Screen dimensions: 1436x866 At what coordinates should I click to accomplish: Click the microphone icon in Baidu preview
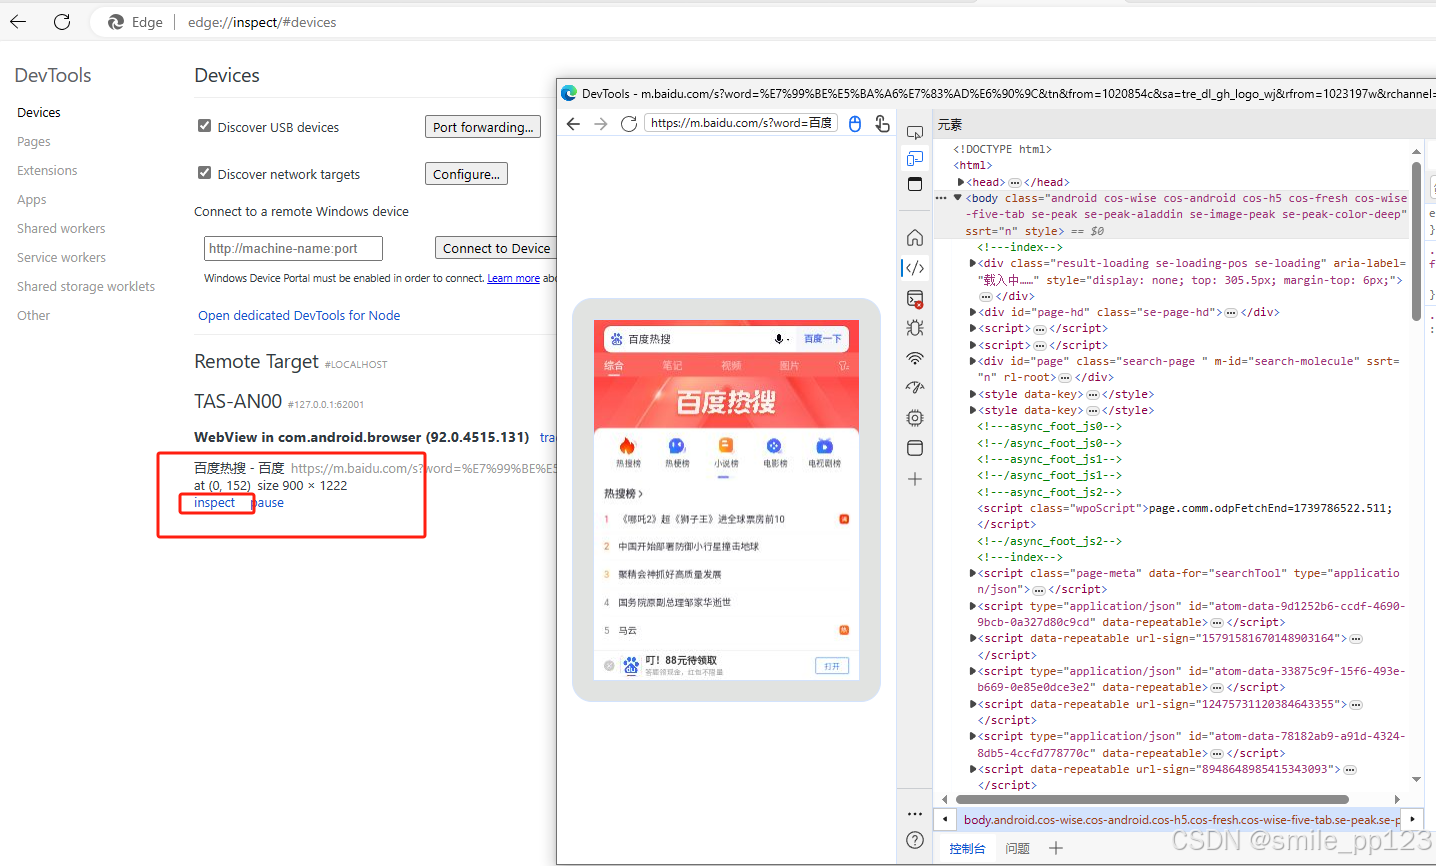point(779,339)
